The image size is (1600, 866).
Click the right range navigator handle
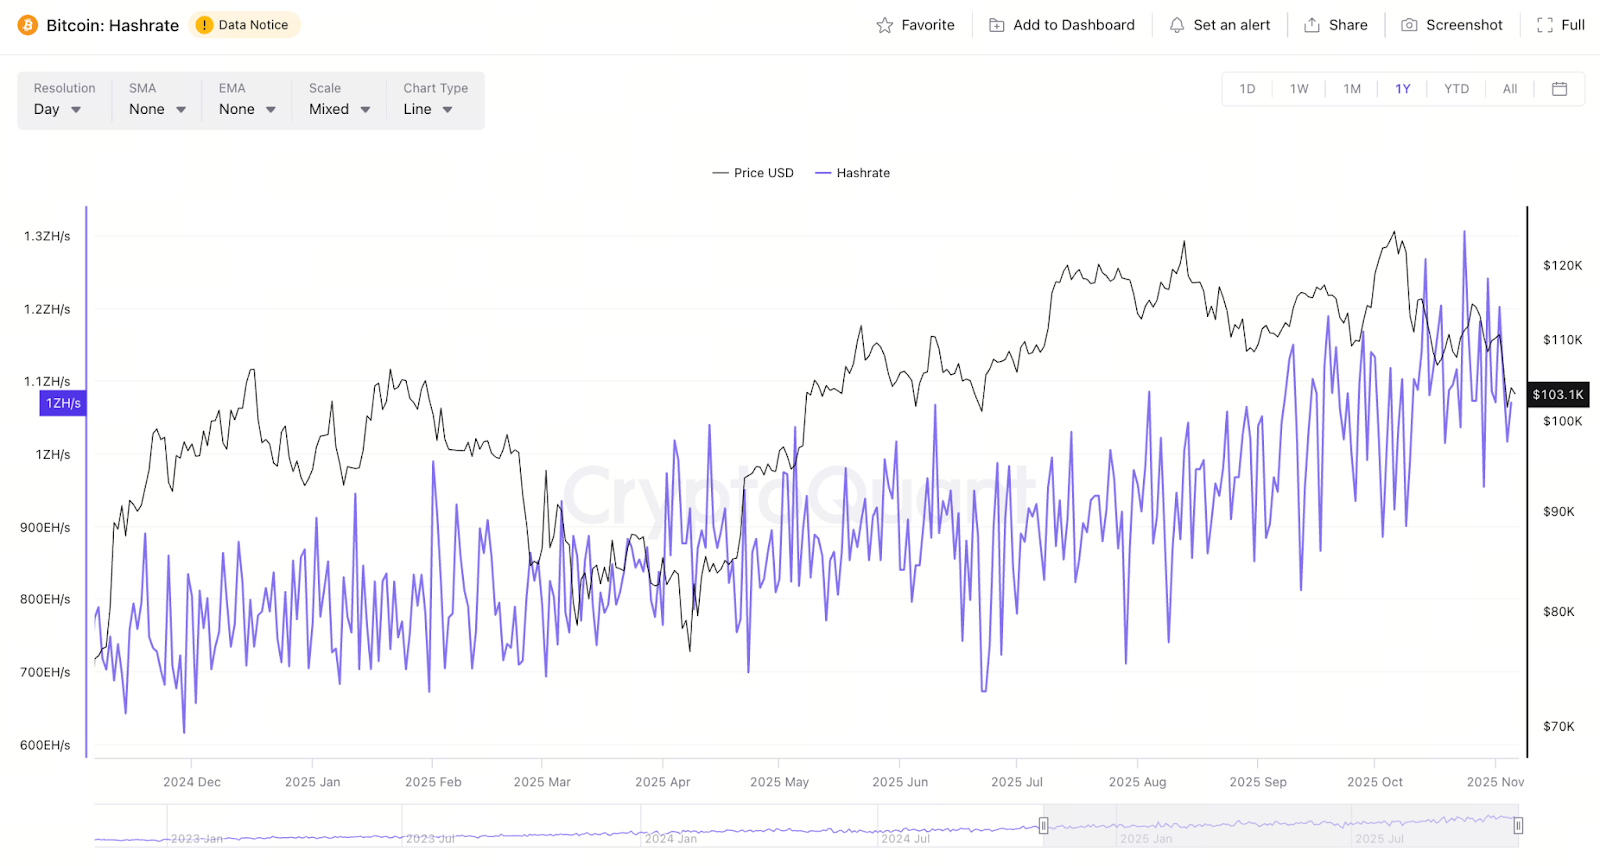(1518, 825)
